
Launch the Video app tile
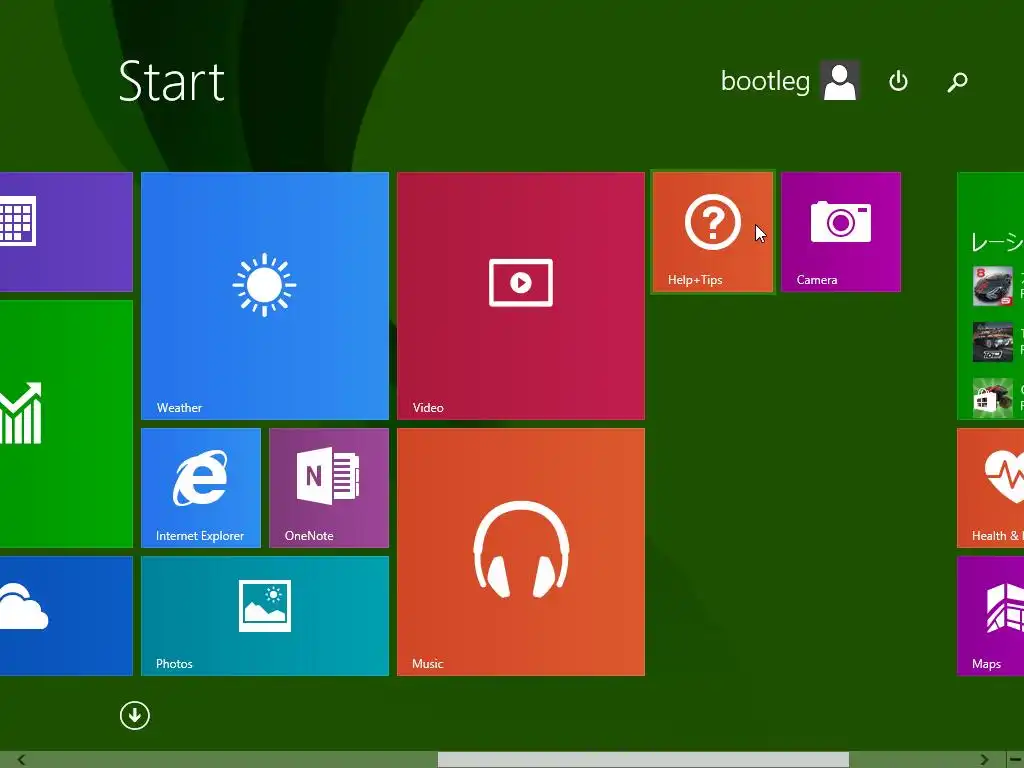[x=520, y=296]
